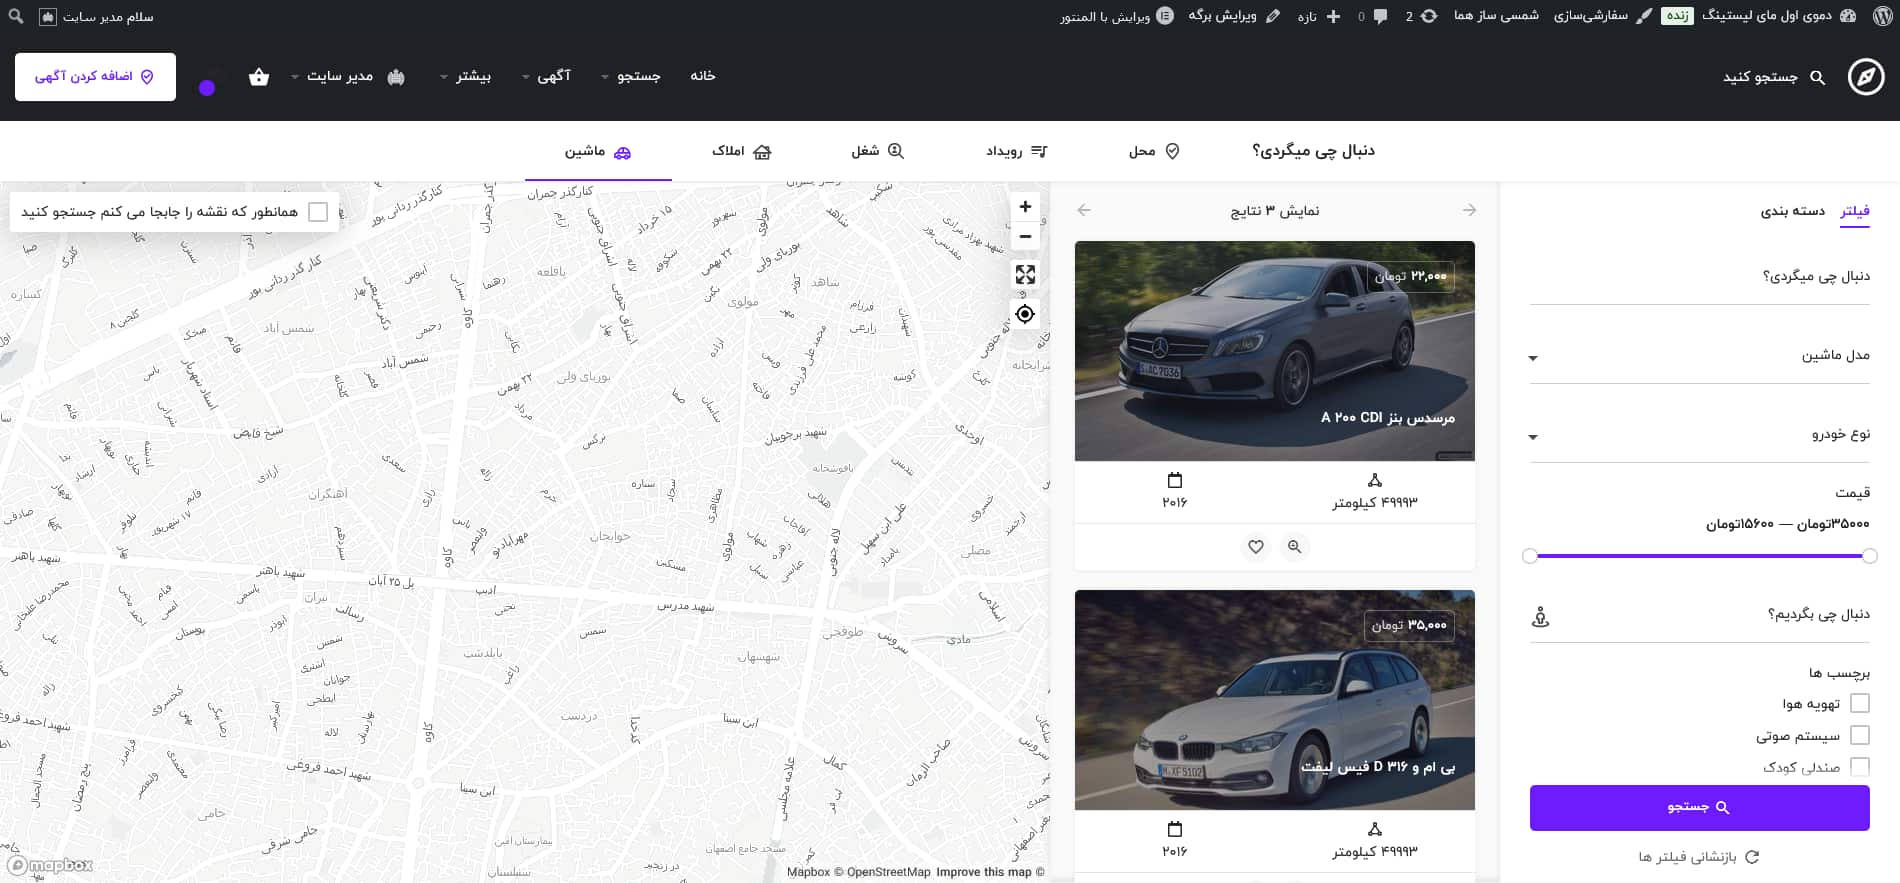Locate me on the map

1025,314
